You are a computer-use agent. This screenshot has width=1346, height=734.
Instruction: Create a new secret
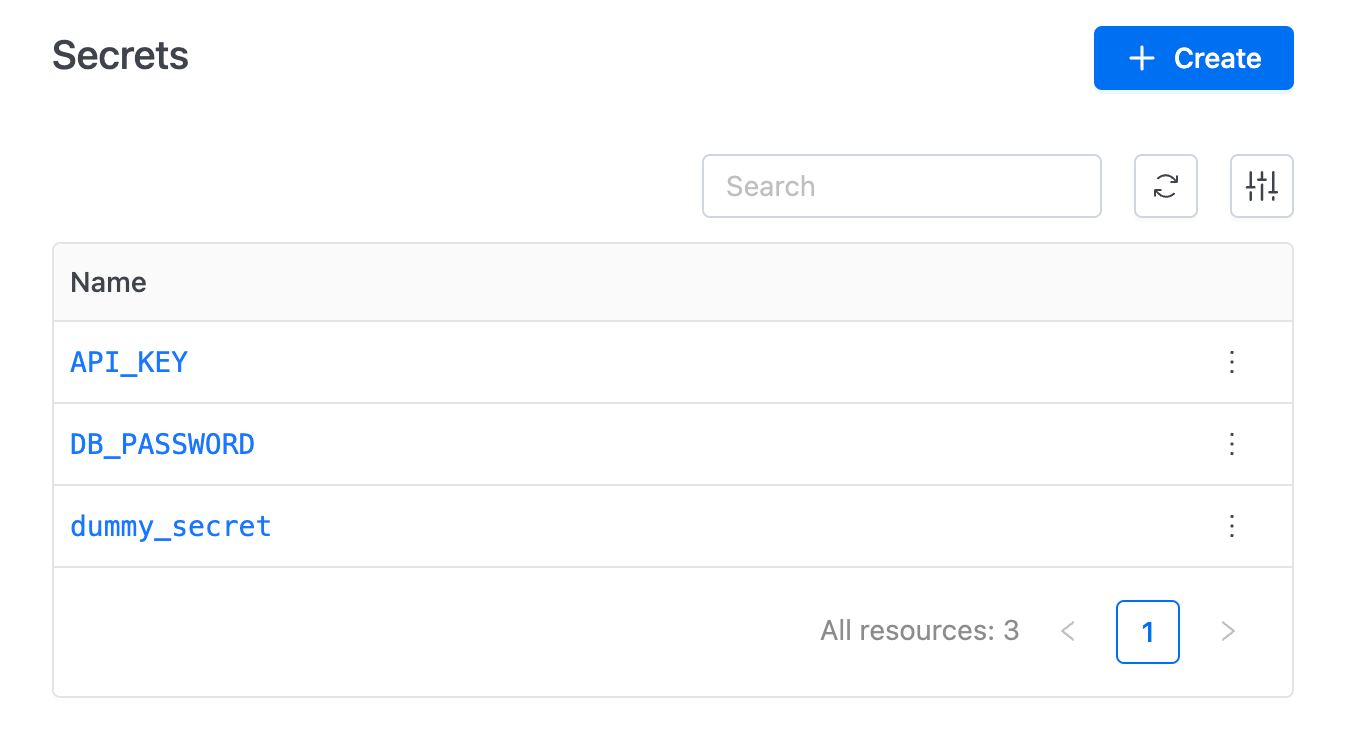[x=1194, y=58]
